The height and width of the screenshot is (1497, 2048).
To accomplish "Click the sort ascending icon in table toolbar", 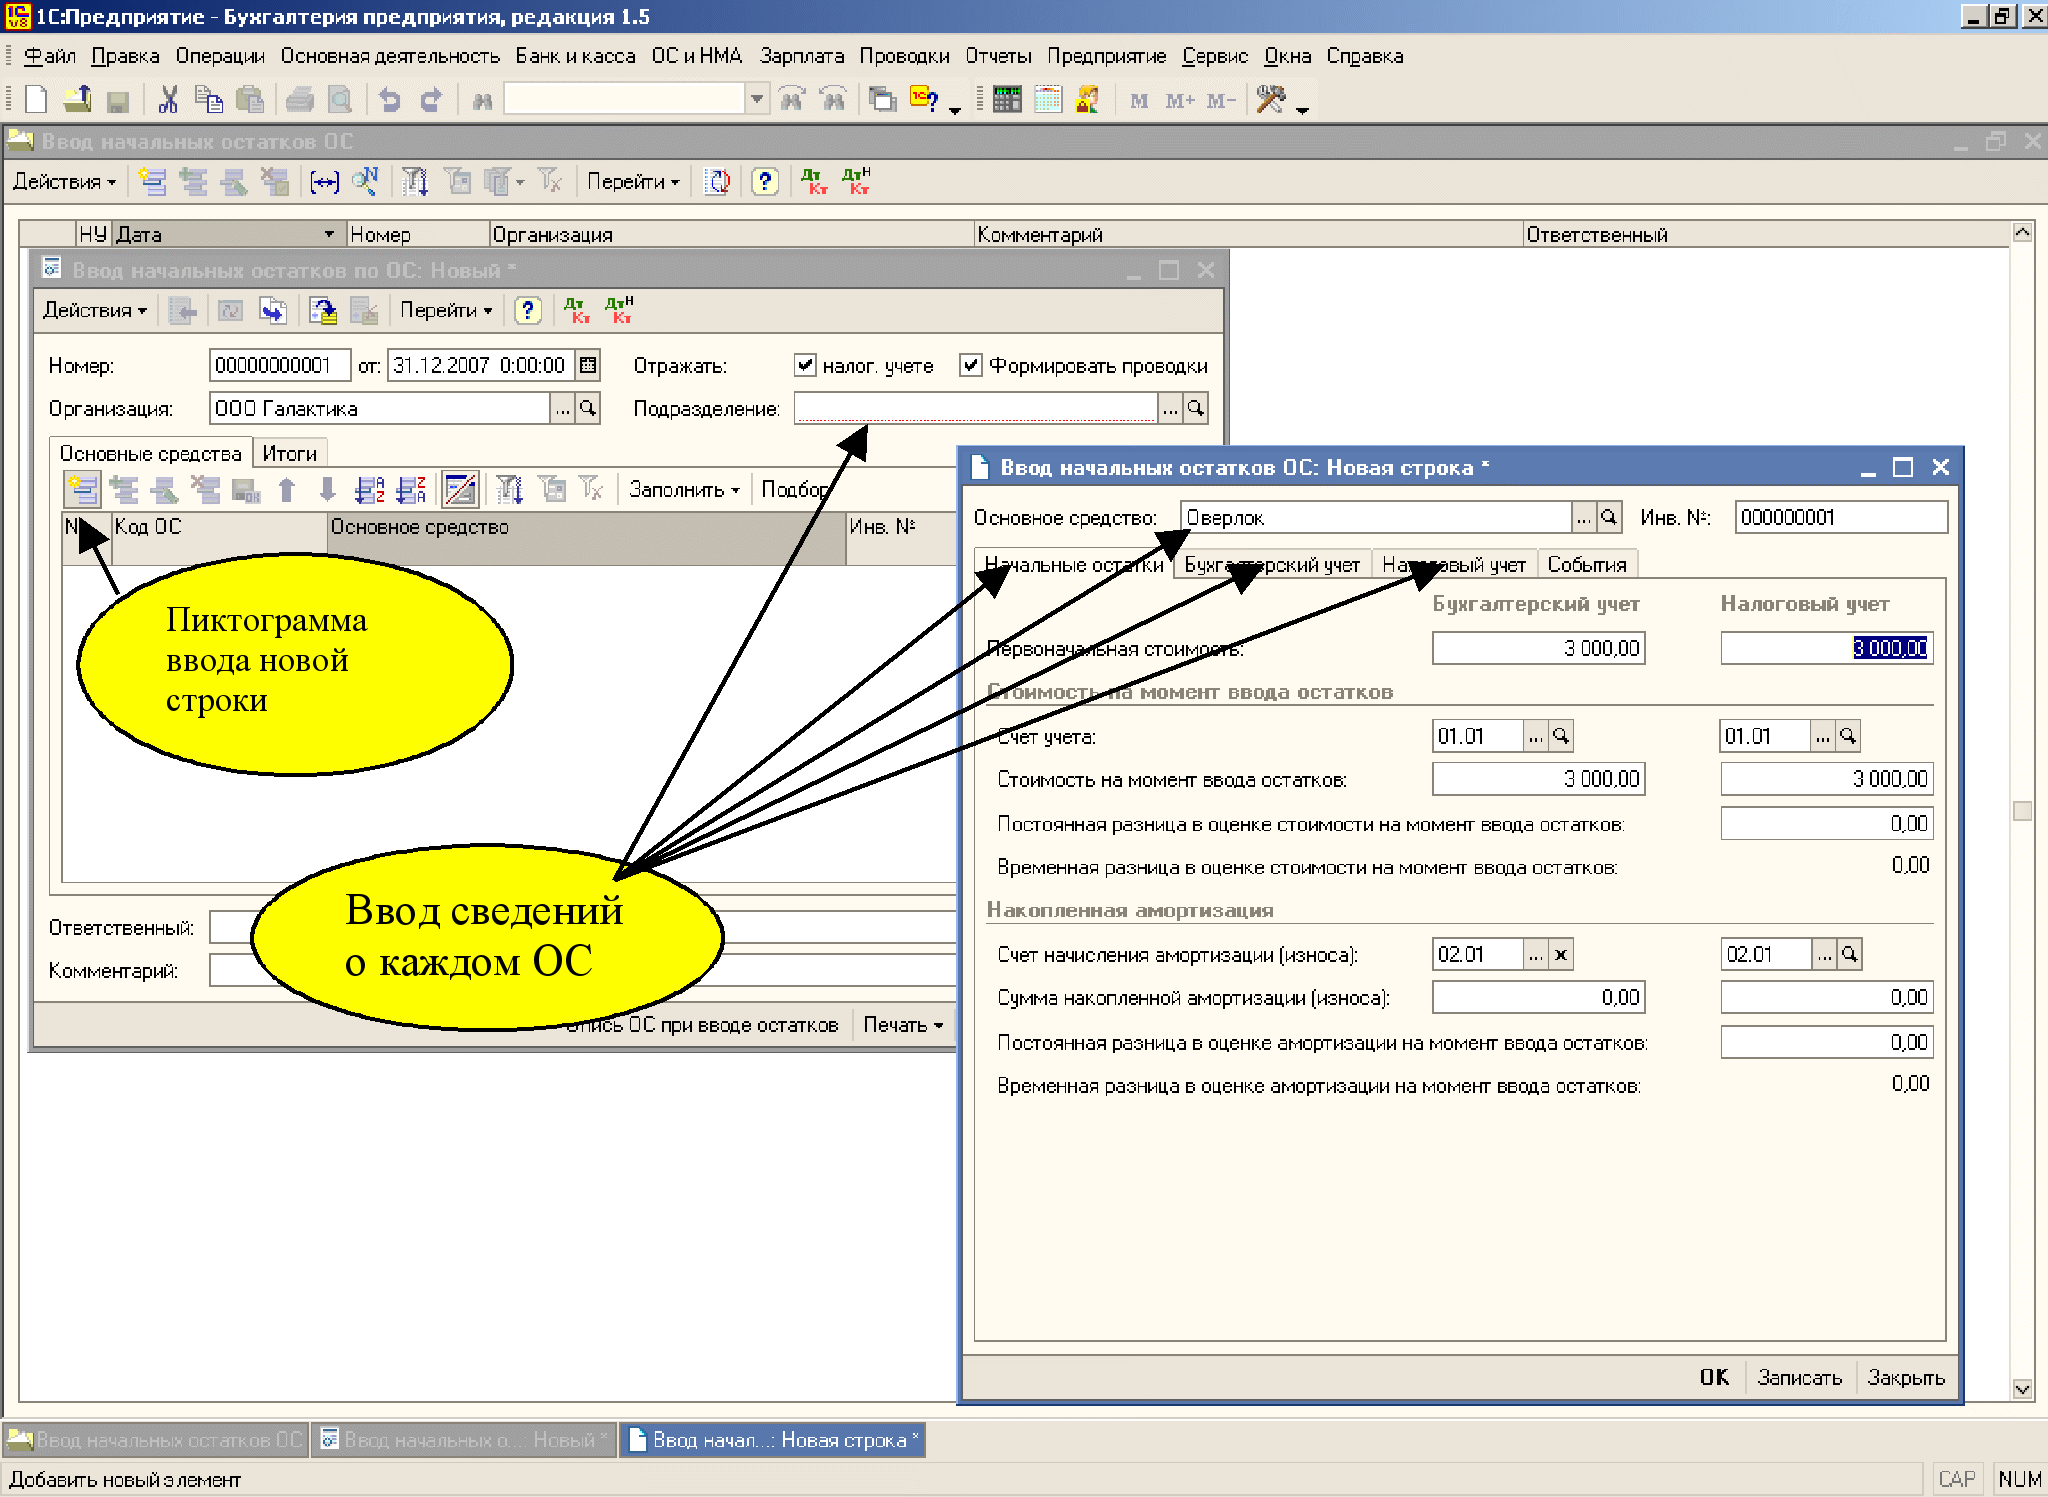I will (369, 489).
